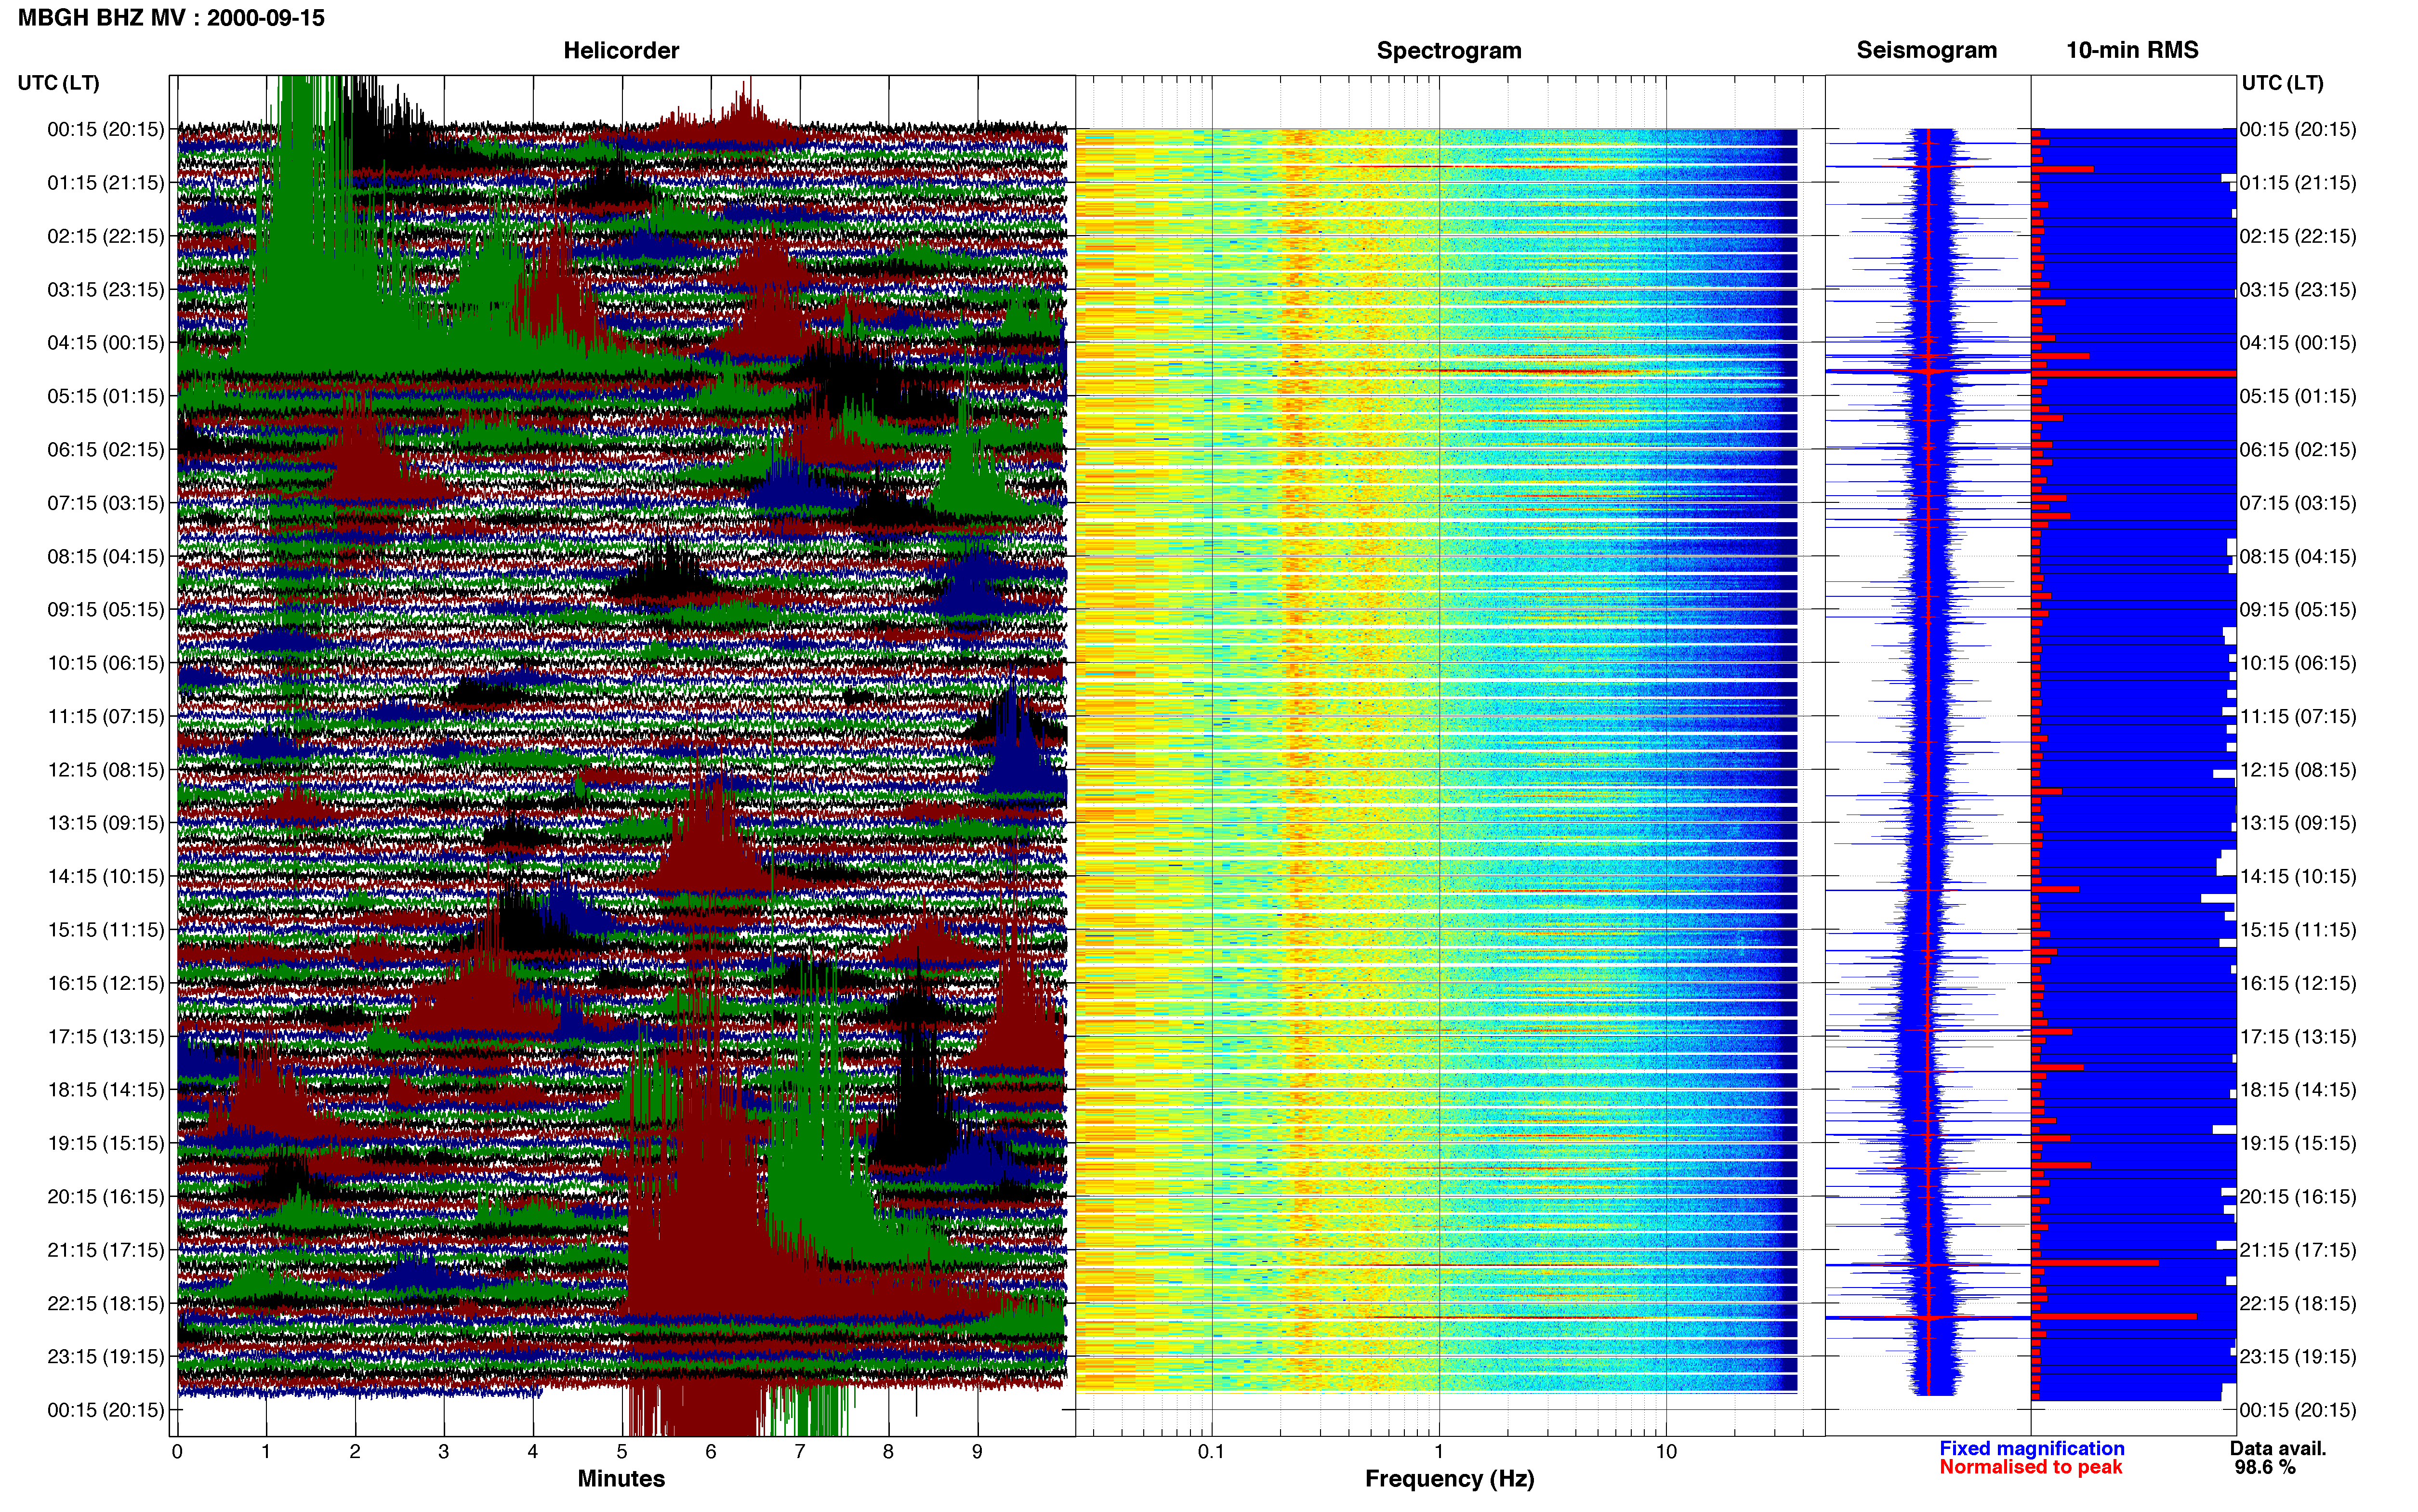Click the RMS-side 04:15 (00:15) time label
The image size is (2418, 1512).
pos(2298,342)
